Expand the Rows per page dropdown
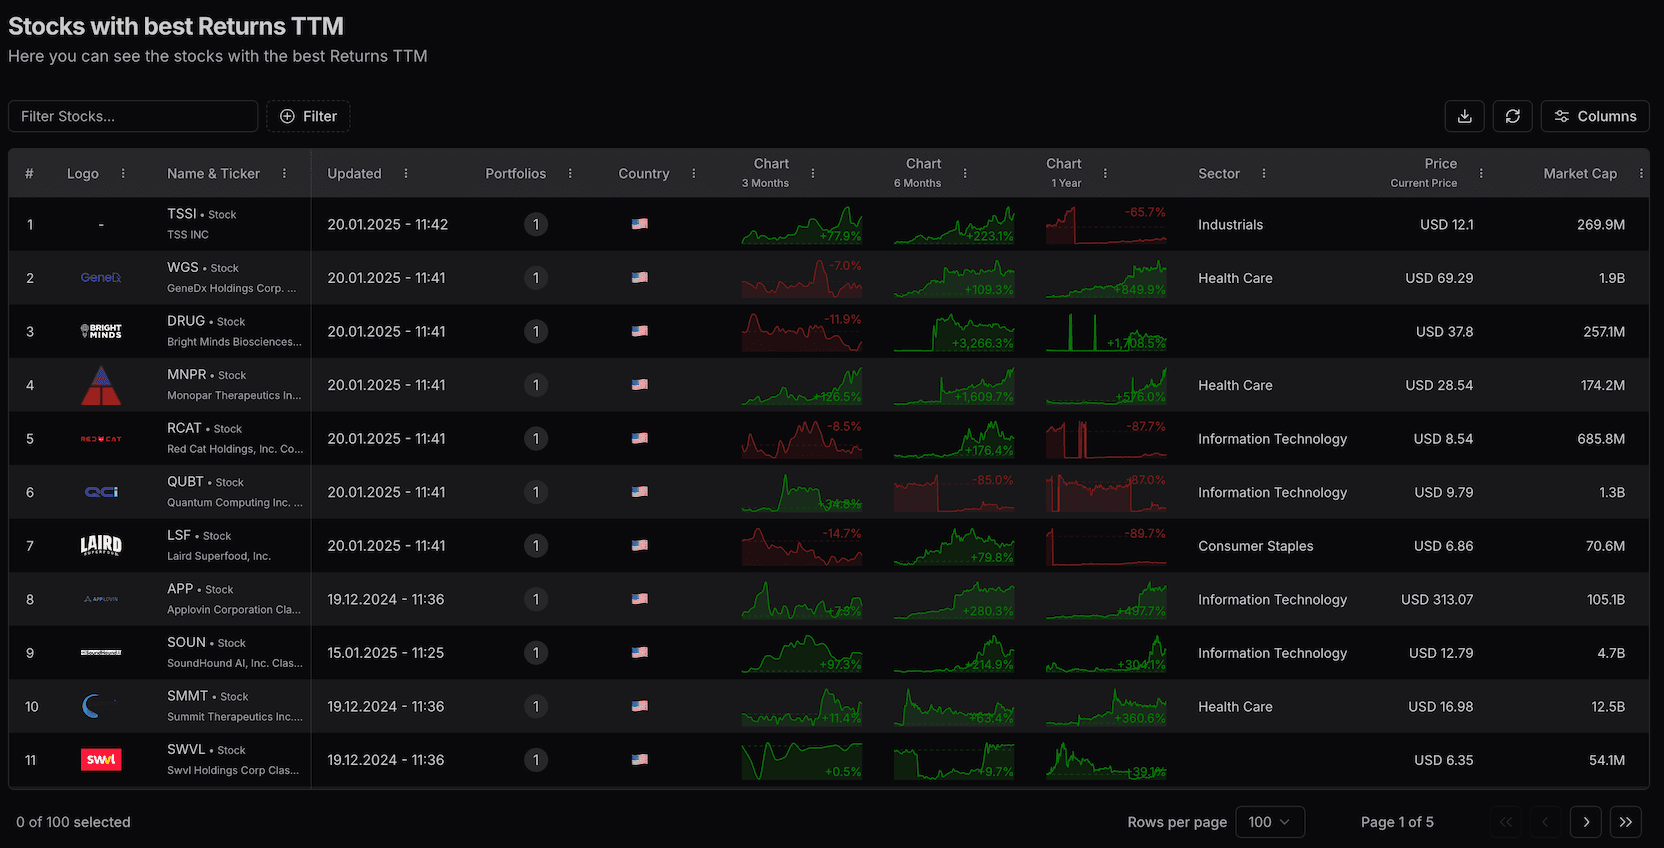Viewport: 1664px width, 848px height. click(x=1269, y=822)
